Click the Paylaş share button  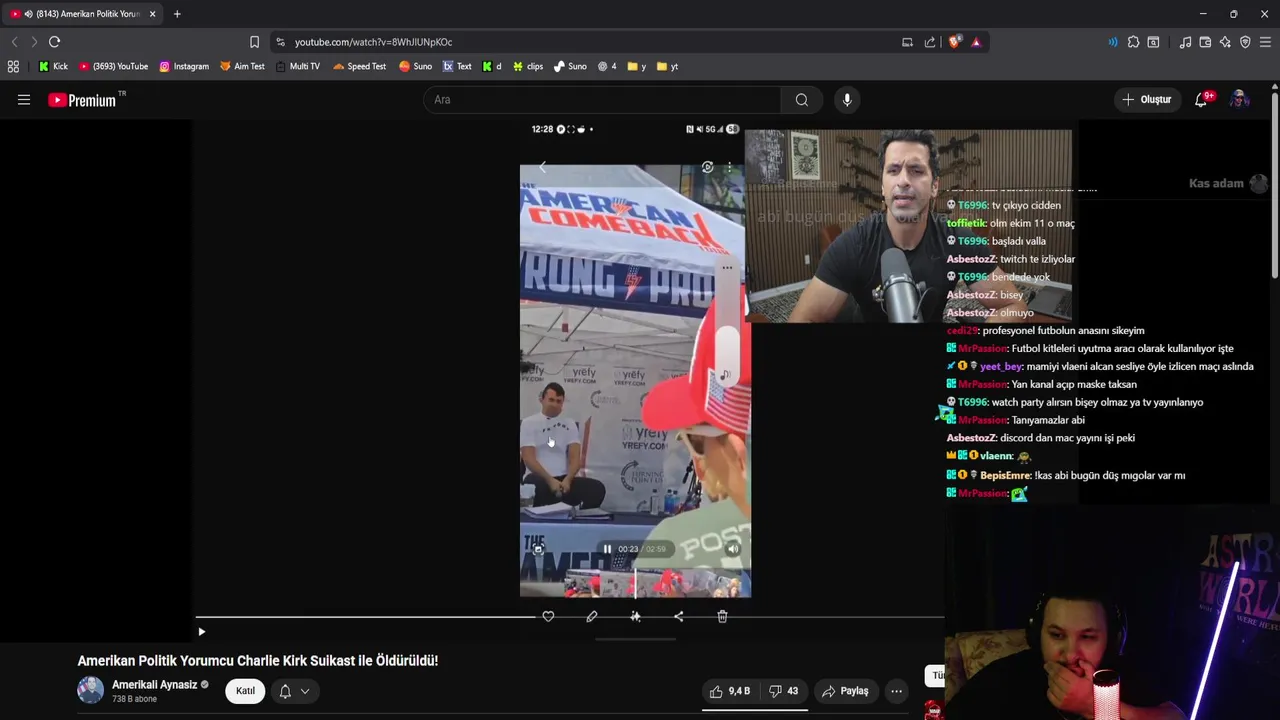coord(845,691)
